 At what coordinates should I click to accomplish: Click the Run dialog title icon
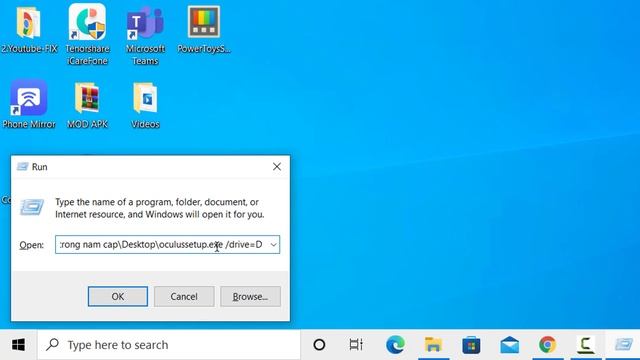coord(22,167)
